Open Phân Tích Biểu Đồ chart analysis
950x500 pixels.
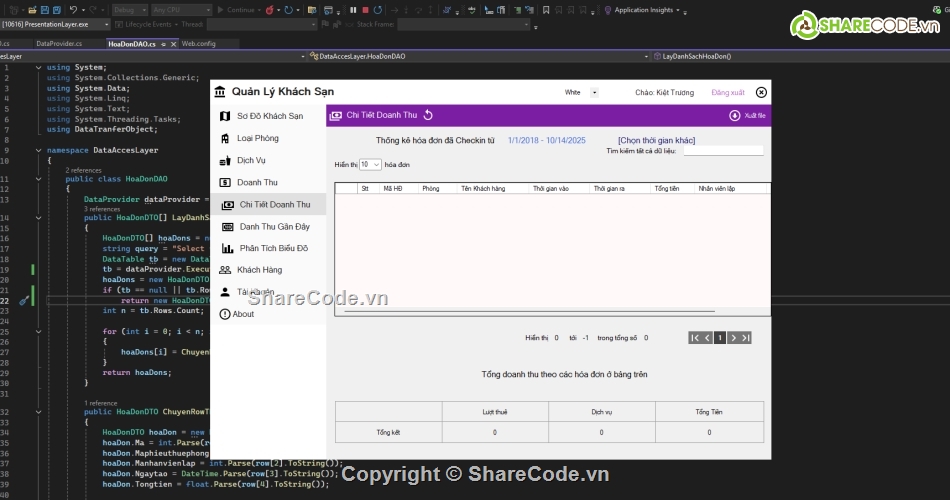[273, 248]
